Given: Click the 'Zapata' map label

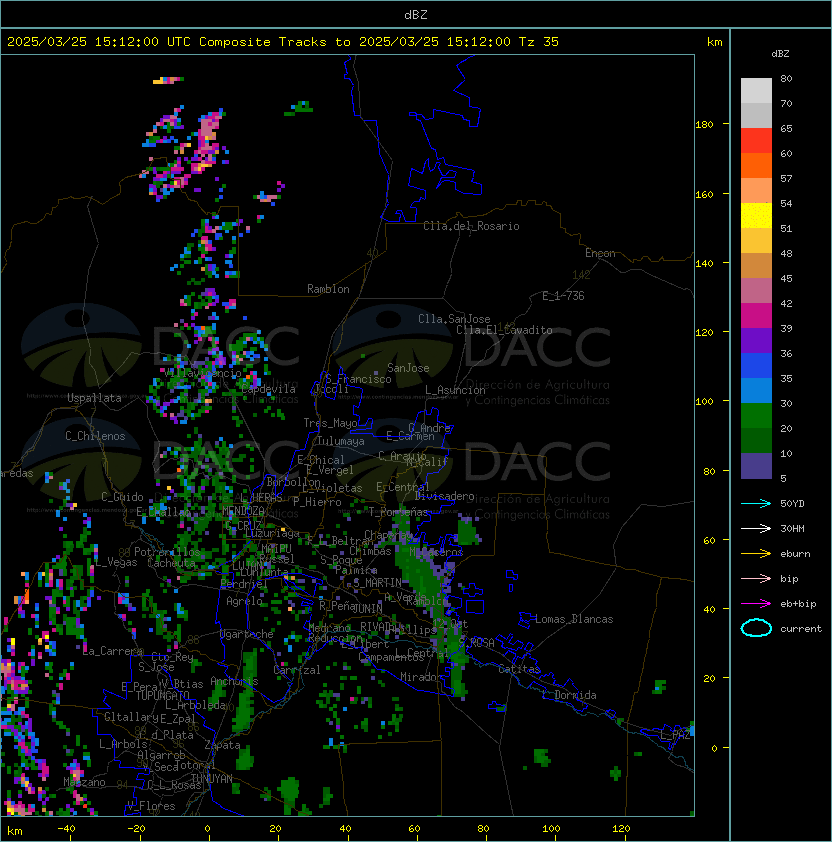Looking at the screenshot, I should pyautogui.click(x=222, y=745).
